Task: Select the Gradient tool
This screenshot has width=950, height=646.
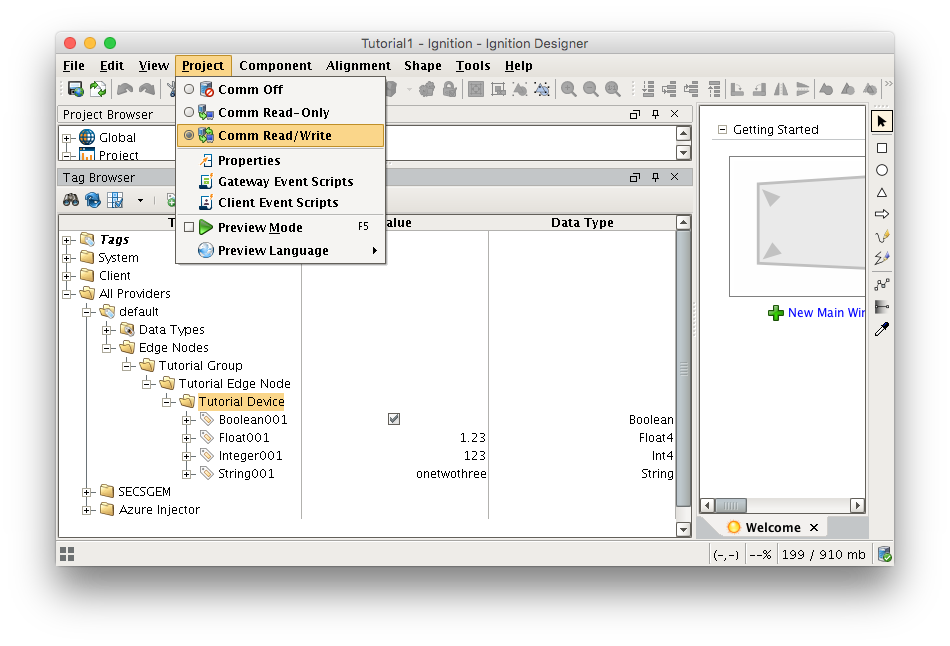Action: (x=882, y=307)
